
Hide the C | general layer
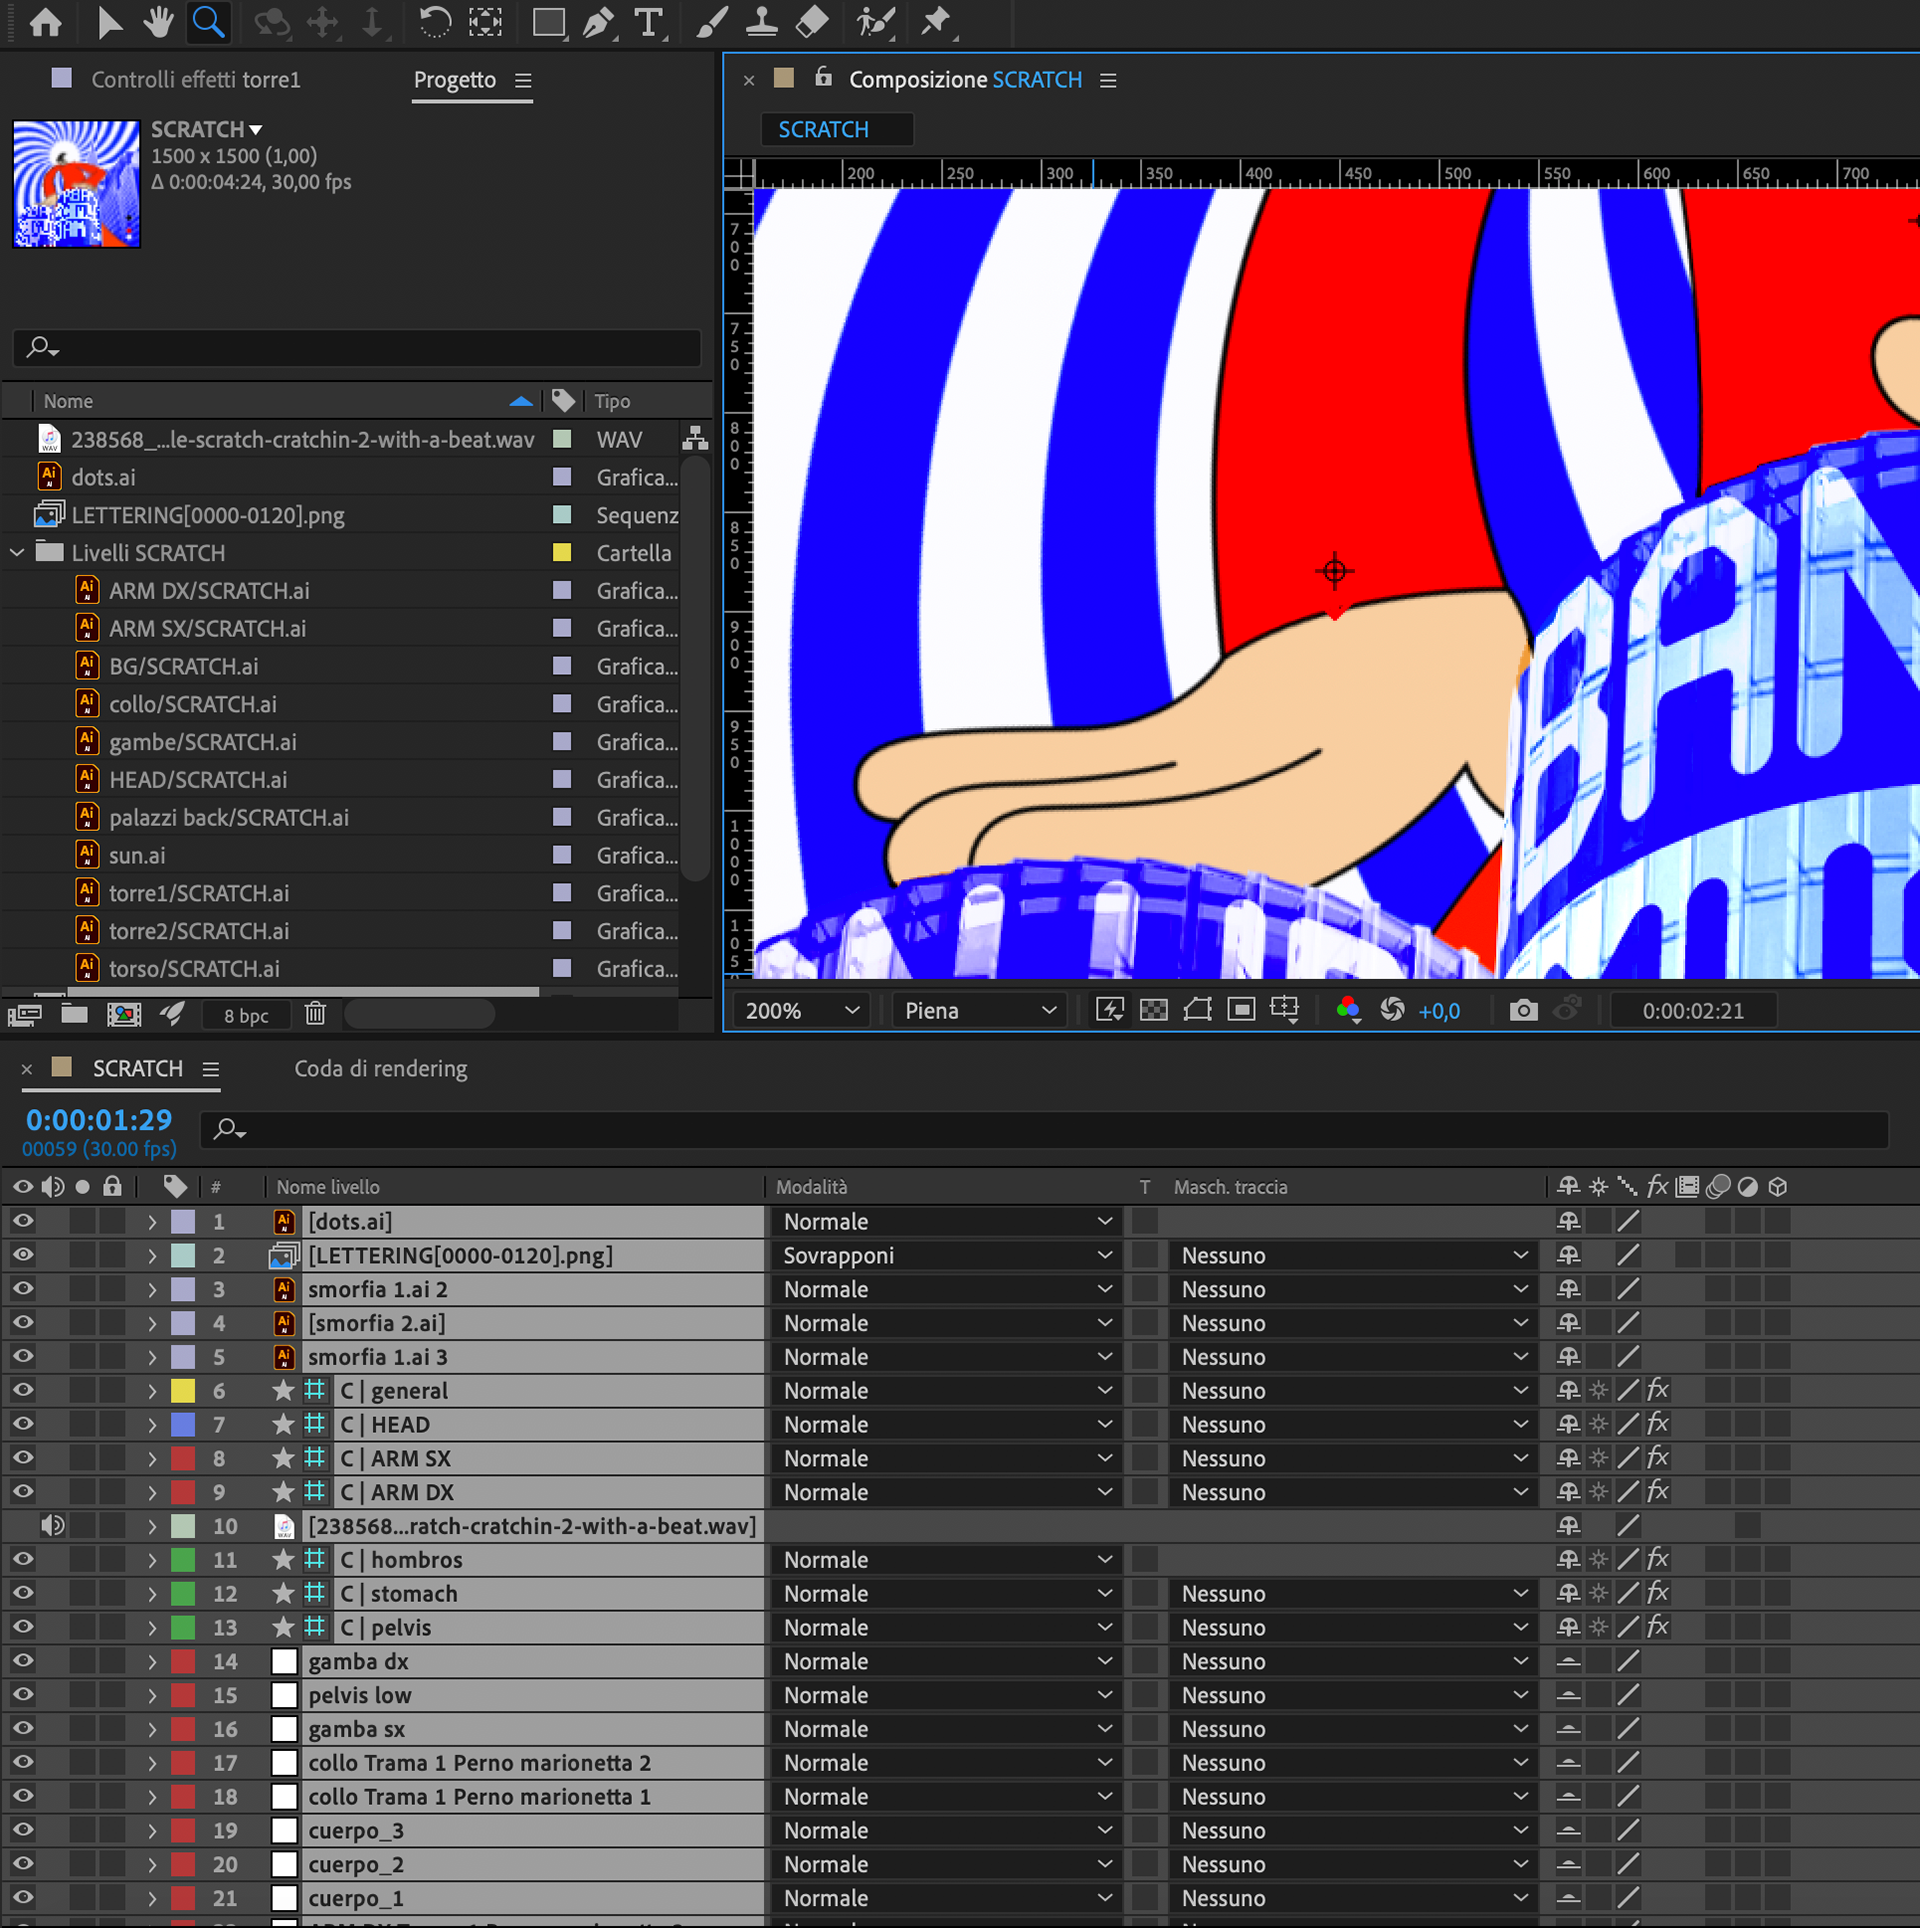[23, 1391]
